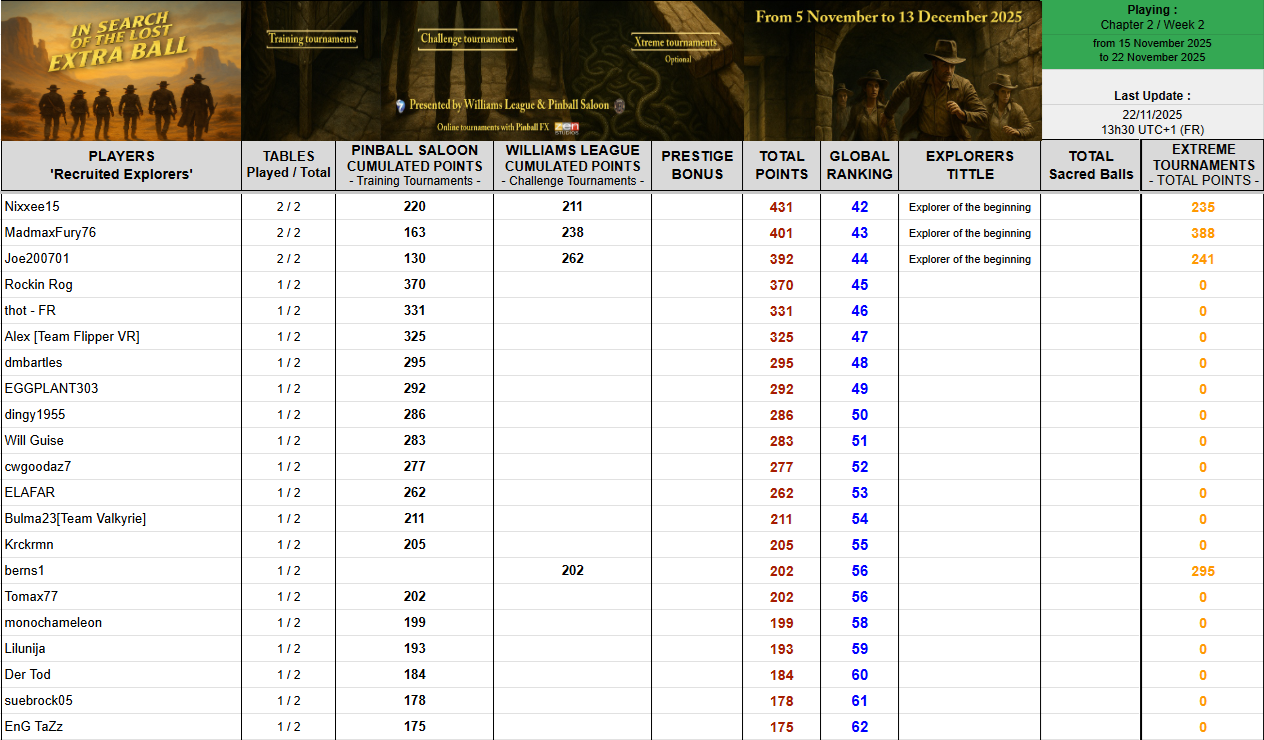Viewport: 1264px width, 740px height.
Task: Click the EXTREME TOURNAMENTS total points header
Action: click(x=1202, y=165)
